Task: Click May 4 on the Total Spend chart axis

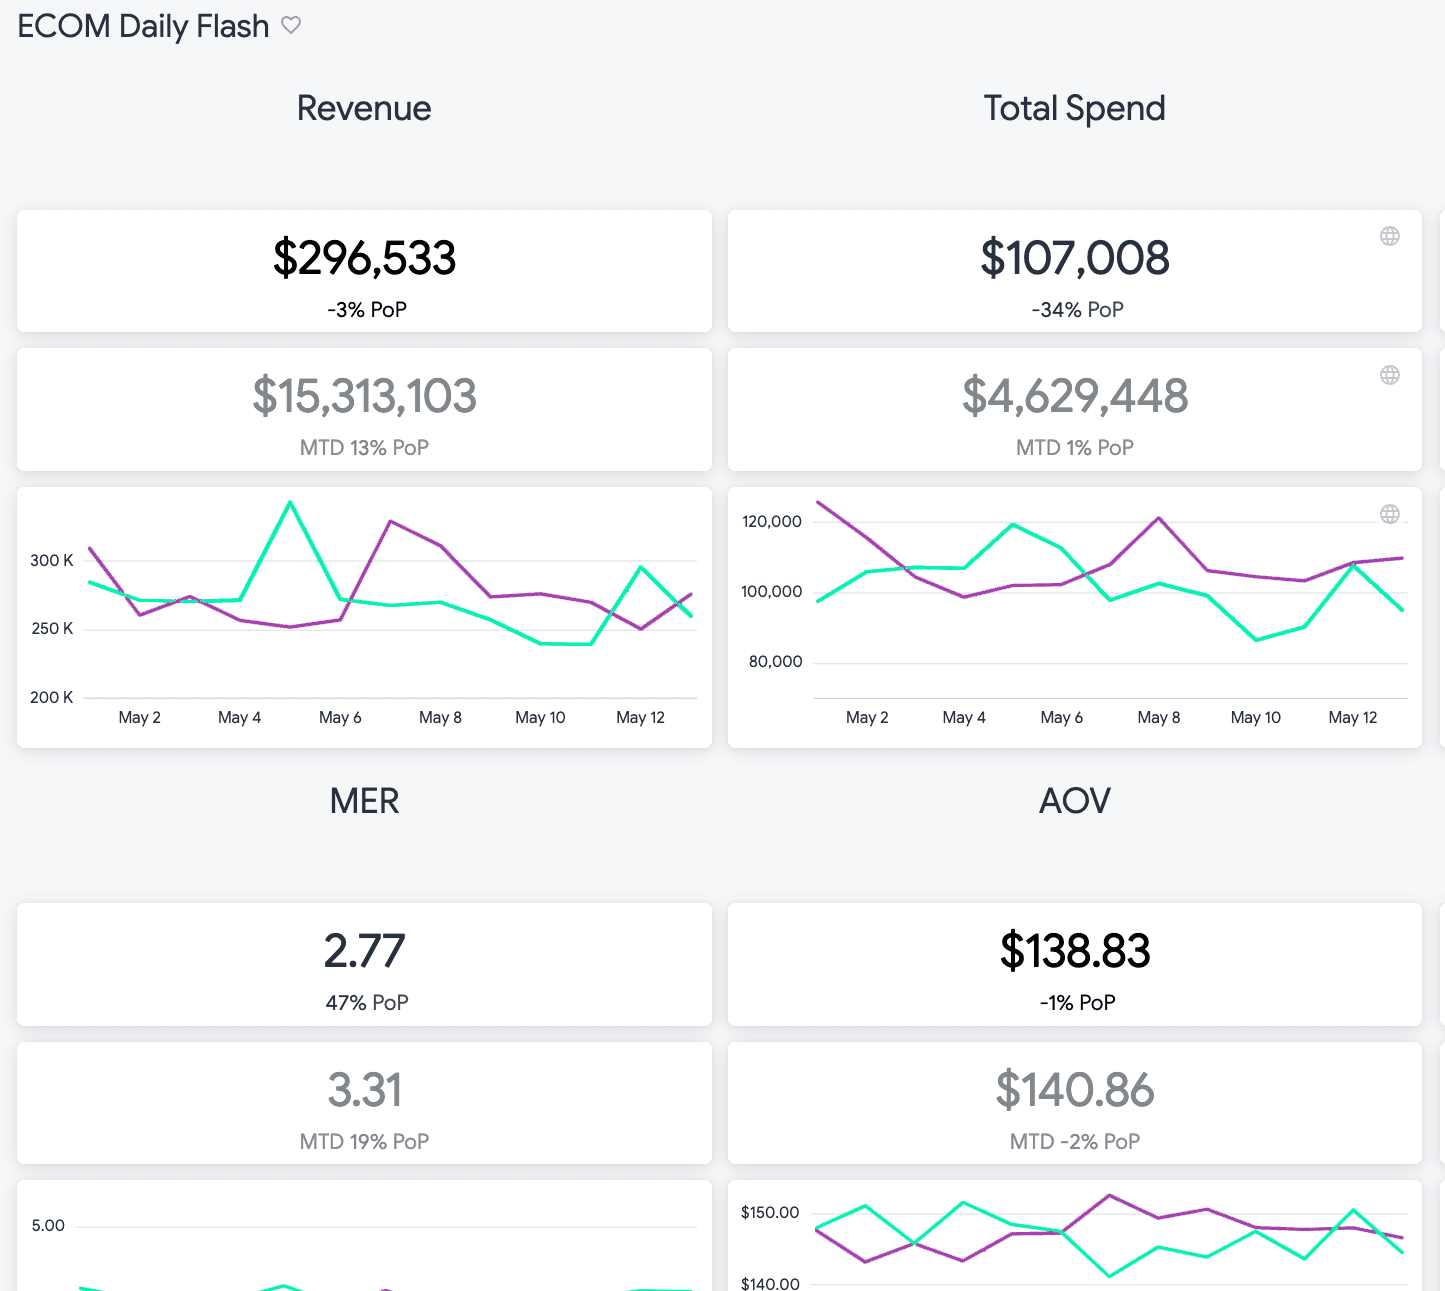Action: 964,718
